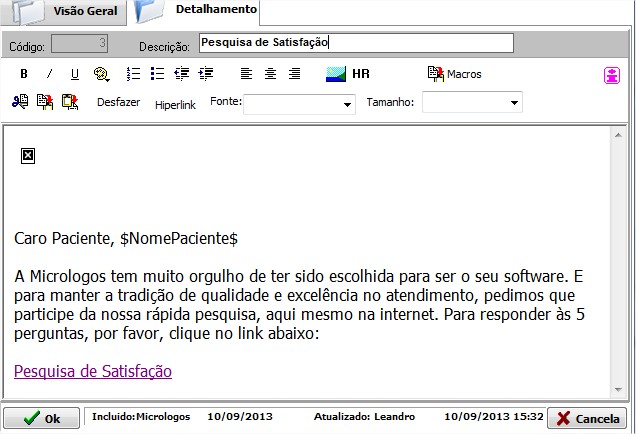Click the Hiperlink button
This screenshot has width=636, height=434.
(175, 104)
